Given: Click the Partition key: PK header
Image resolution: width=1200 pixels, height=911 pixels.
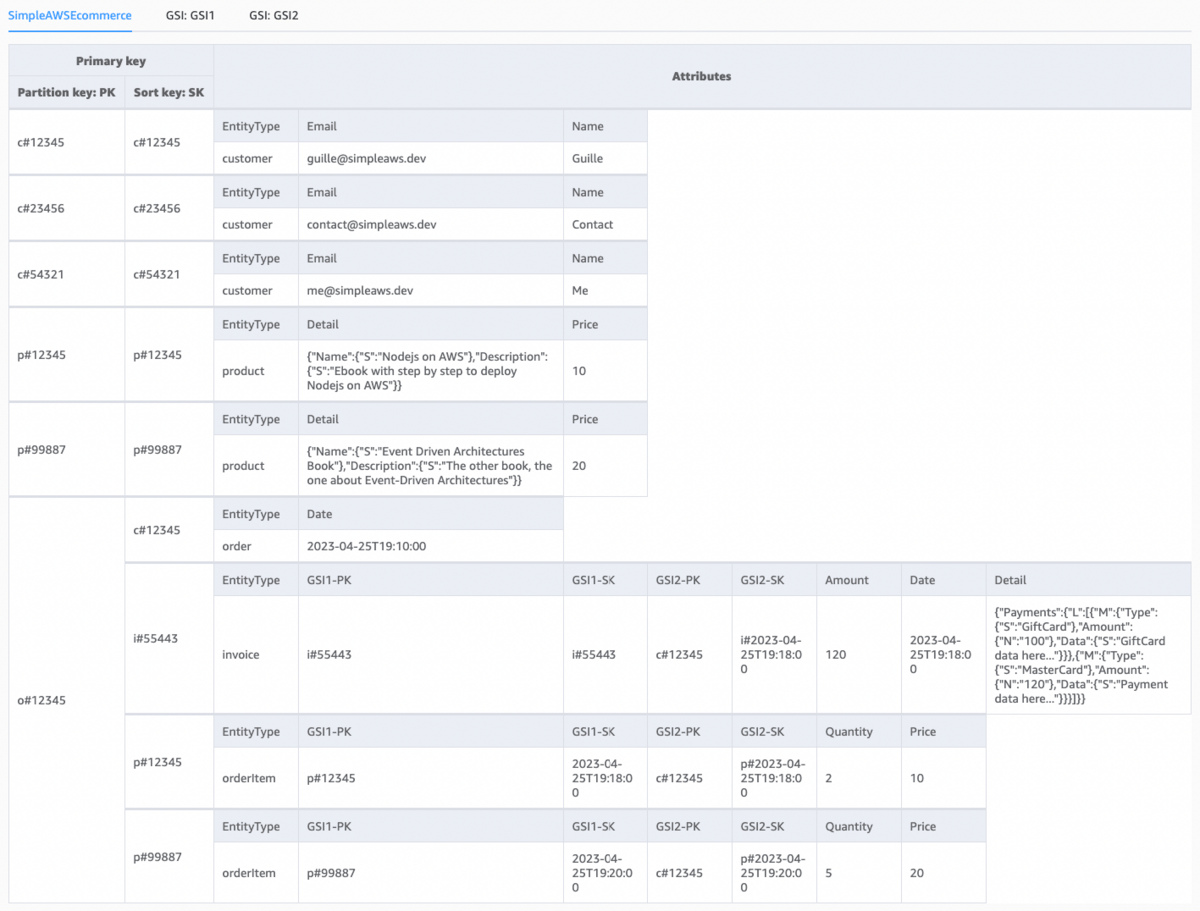Looking at the screenshot, I should 67,93.
